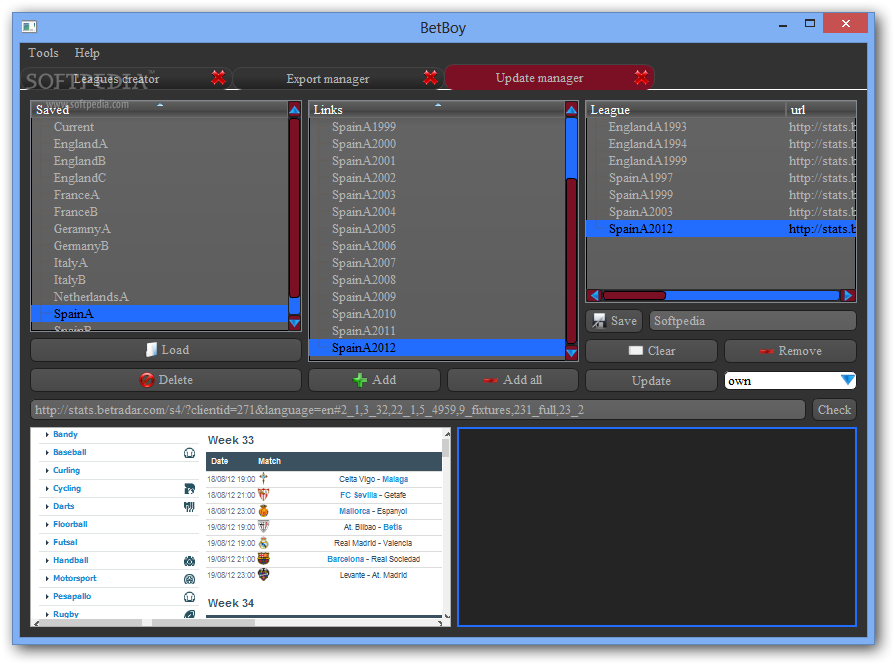Select EnglandA in Saved list
Viewport: 895px width, 665px height.
pyautogui.click(x=160, y=144)
